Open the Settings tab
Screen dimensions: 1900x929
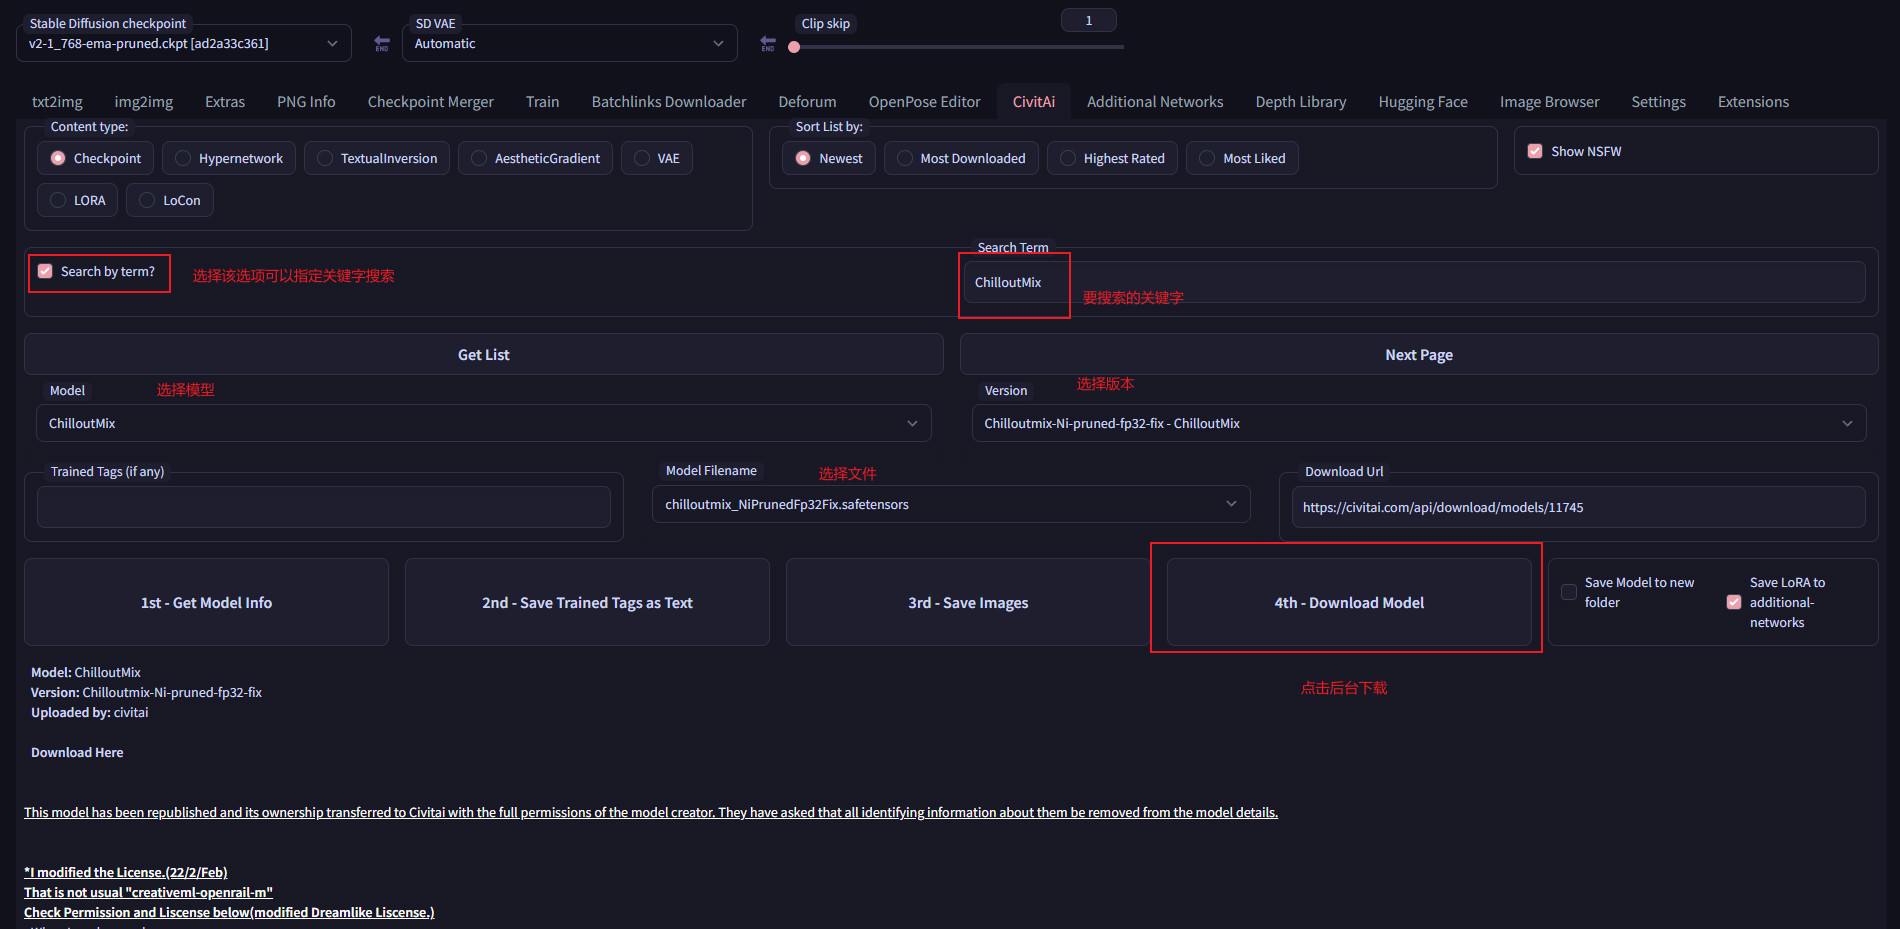(x=1658, y=102)
